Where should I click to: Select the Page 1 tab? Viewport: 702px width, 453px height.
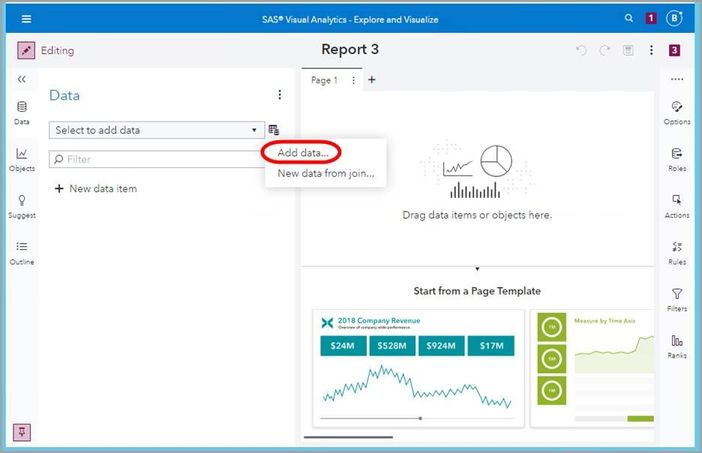(324, 80)
